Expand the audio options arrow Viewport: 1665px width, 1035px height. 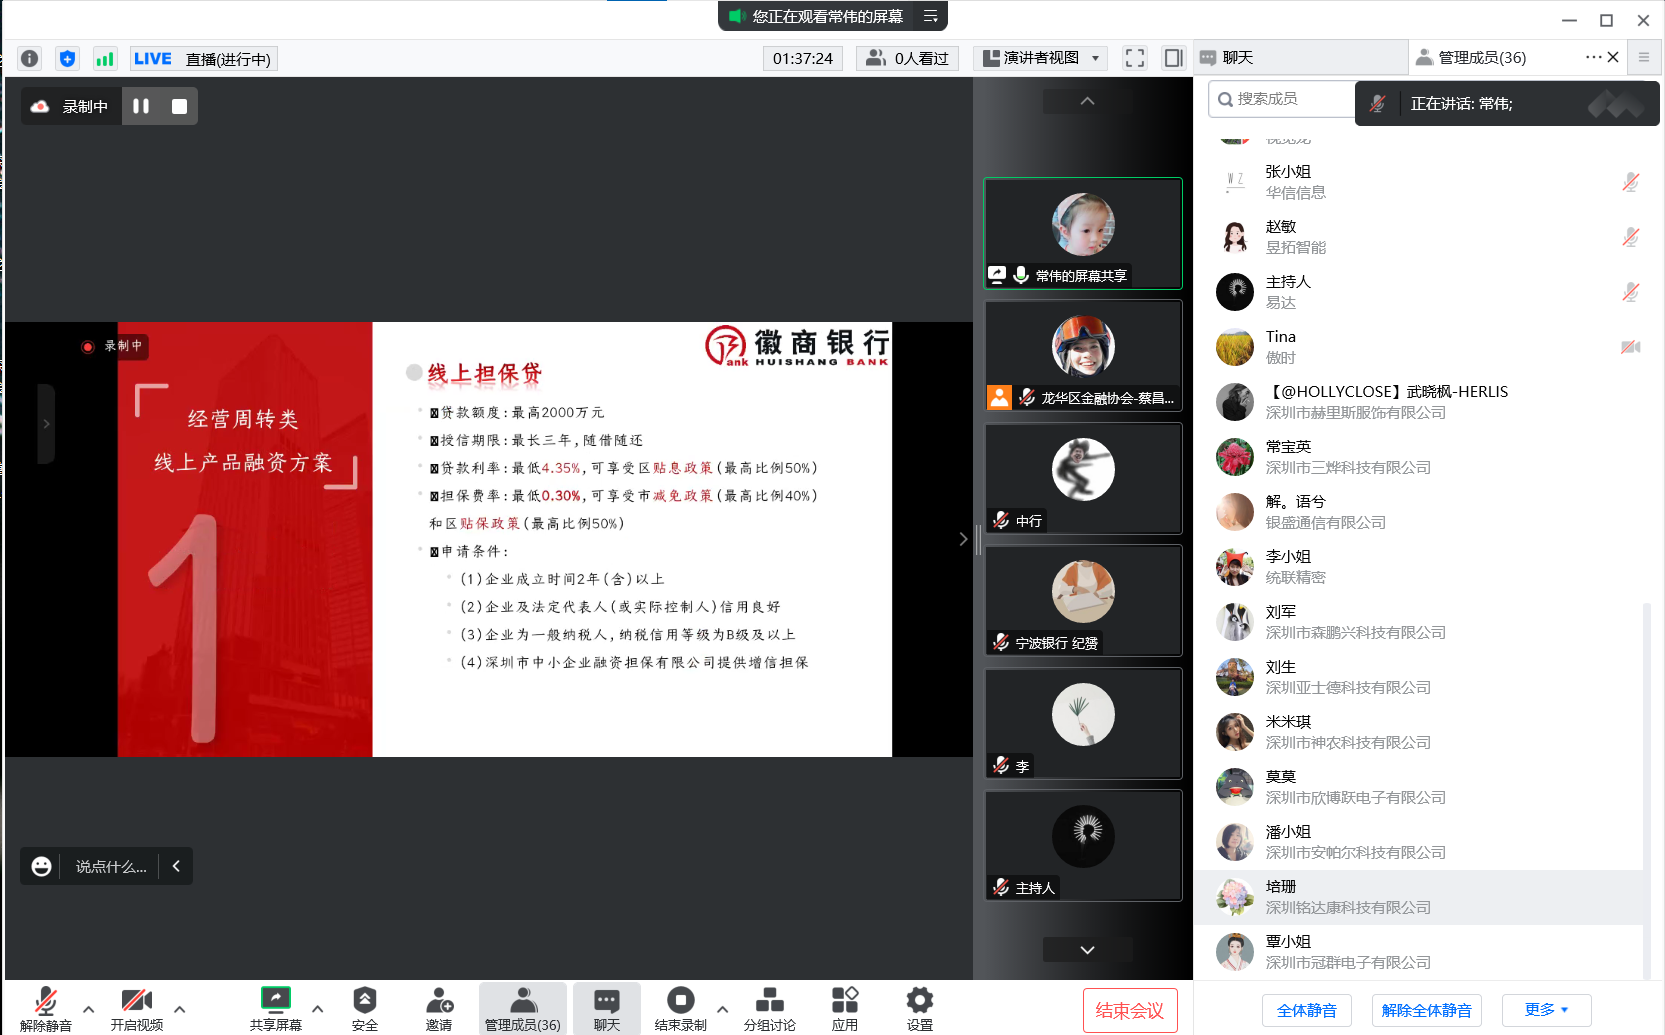(88, 1009)
